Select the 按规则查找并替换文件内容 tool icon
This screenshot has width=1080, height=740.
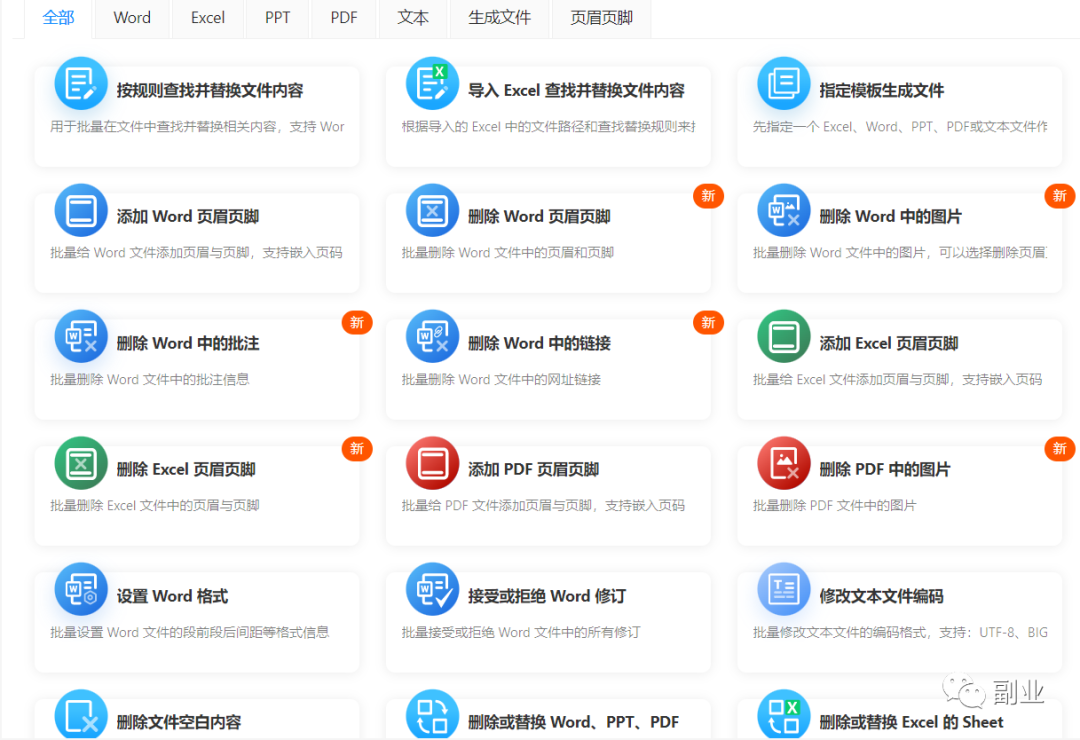(80, 83)
